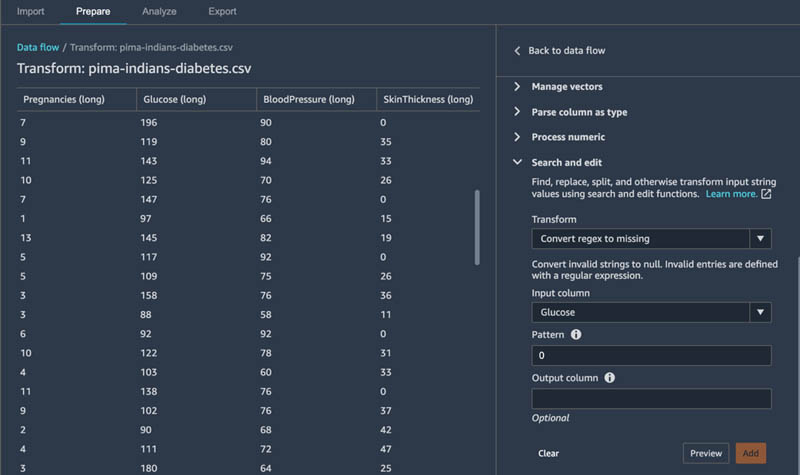
Task: Click the Glucose value 119
Action: (149, 142)
